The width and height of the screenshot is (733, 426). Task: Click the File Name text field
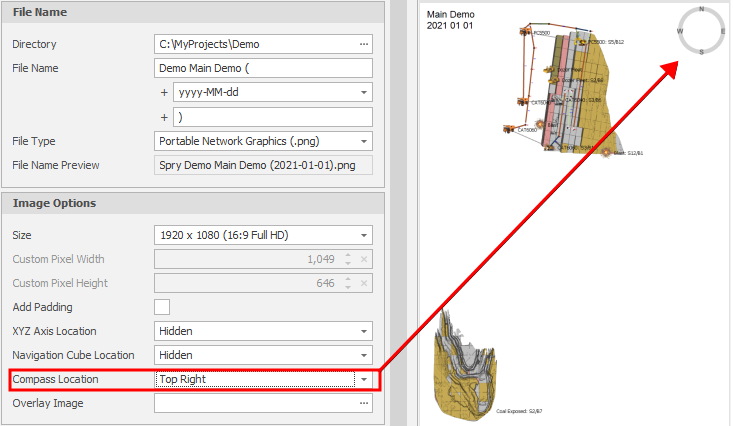(x=264, y=68)
